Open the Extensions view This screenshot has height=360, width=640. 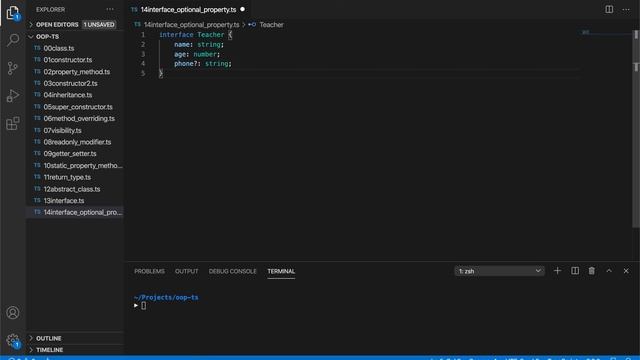[13, 123]
